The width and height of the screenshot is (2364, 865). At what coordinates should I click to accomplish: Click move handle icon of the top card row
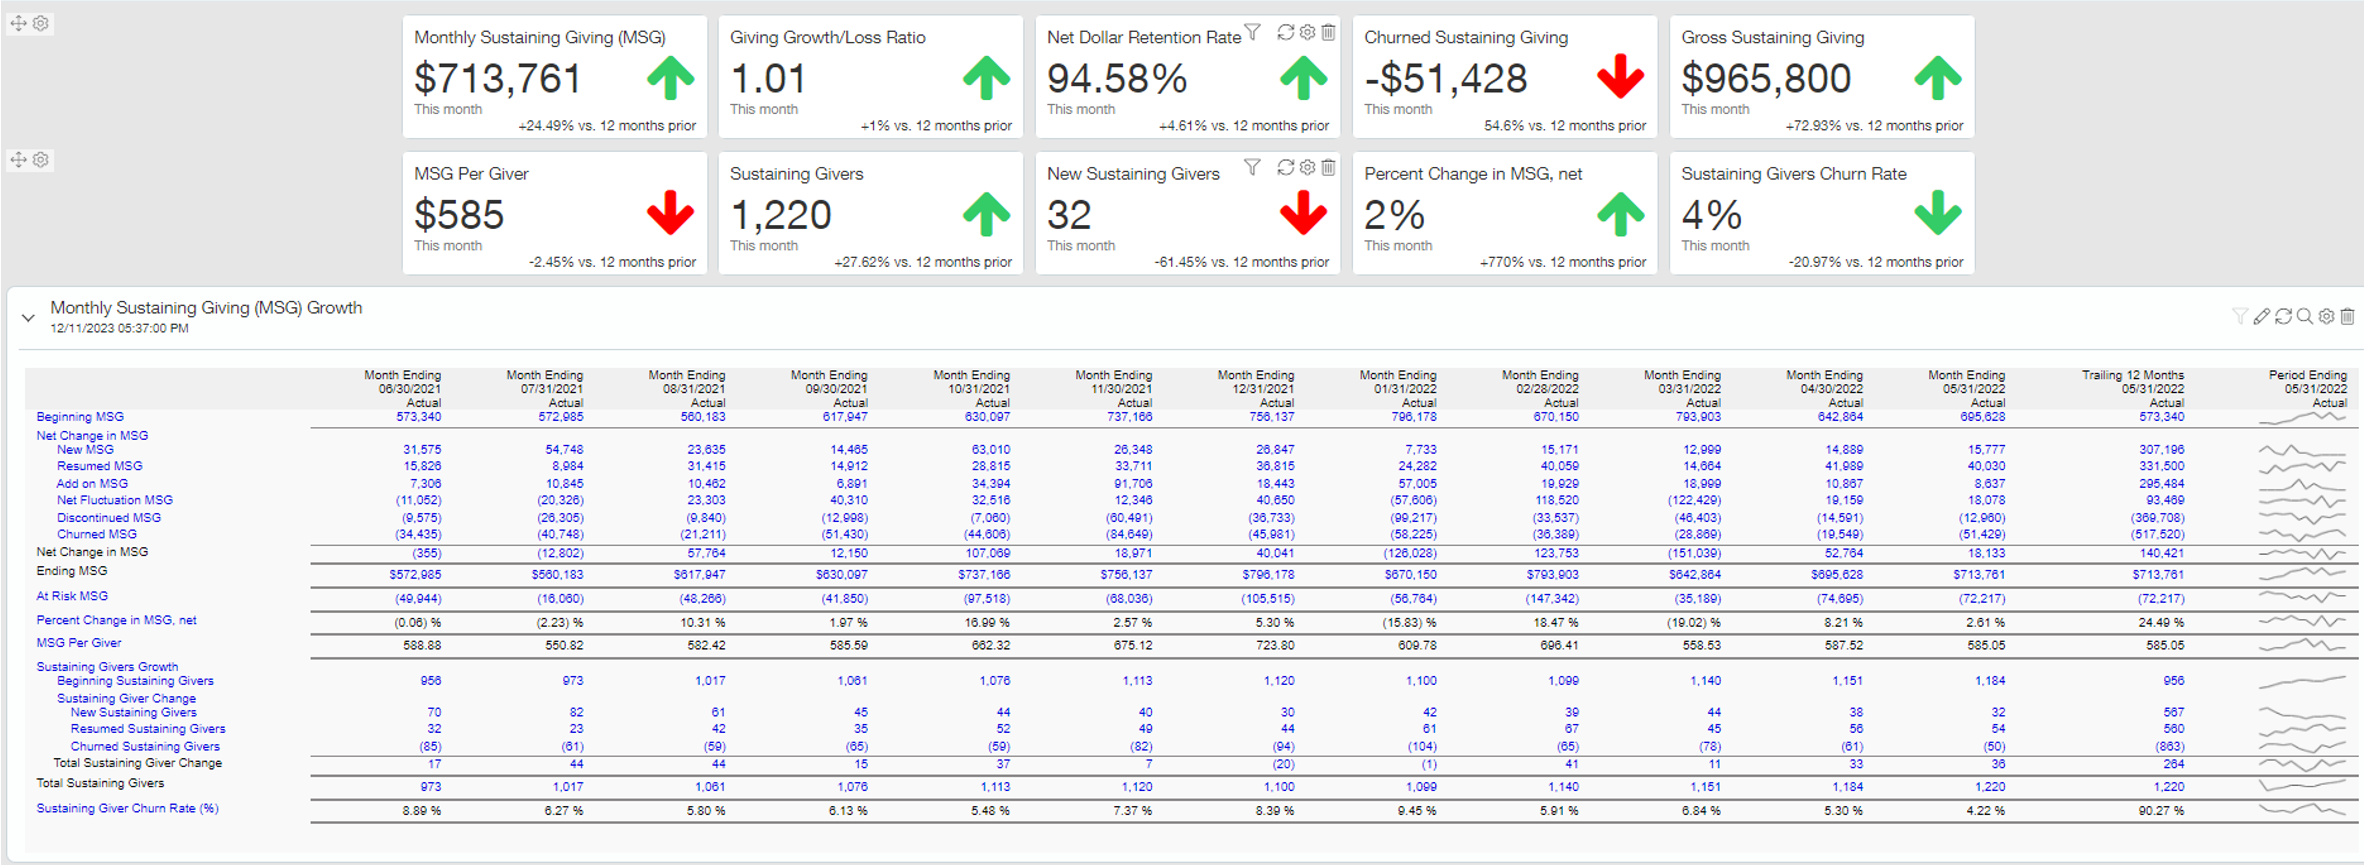pos(19,23)
